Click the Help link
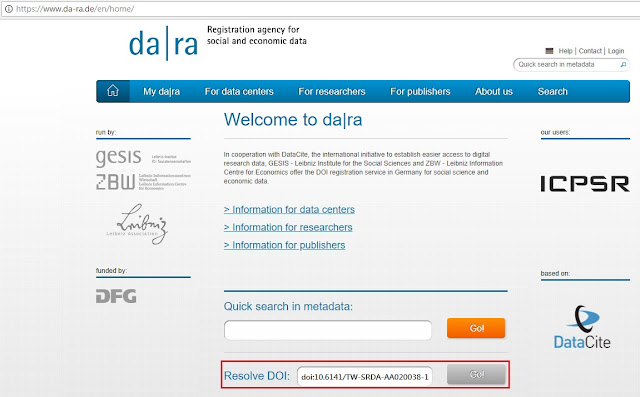The width and height of the screenshot is (640, 397). (x=565, y=51)
